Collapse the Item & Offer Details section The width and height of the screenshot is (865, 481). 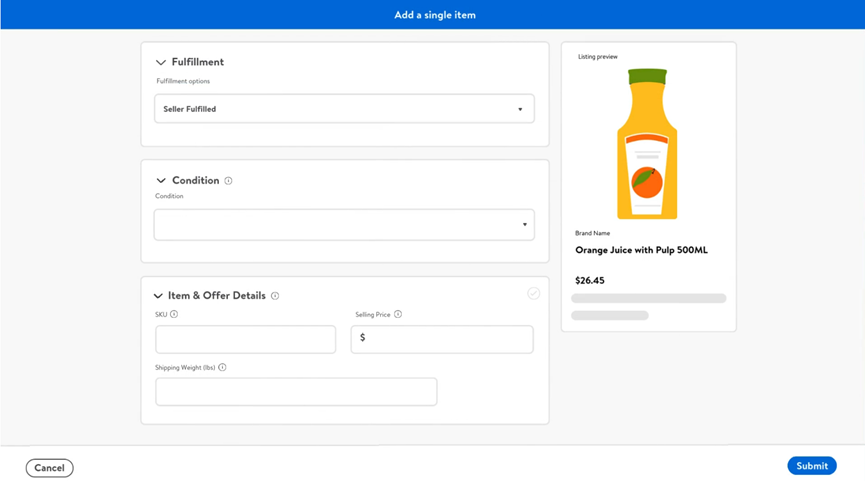[x=158, y=296]
